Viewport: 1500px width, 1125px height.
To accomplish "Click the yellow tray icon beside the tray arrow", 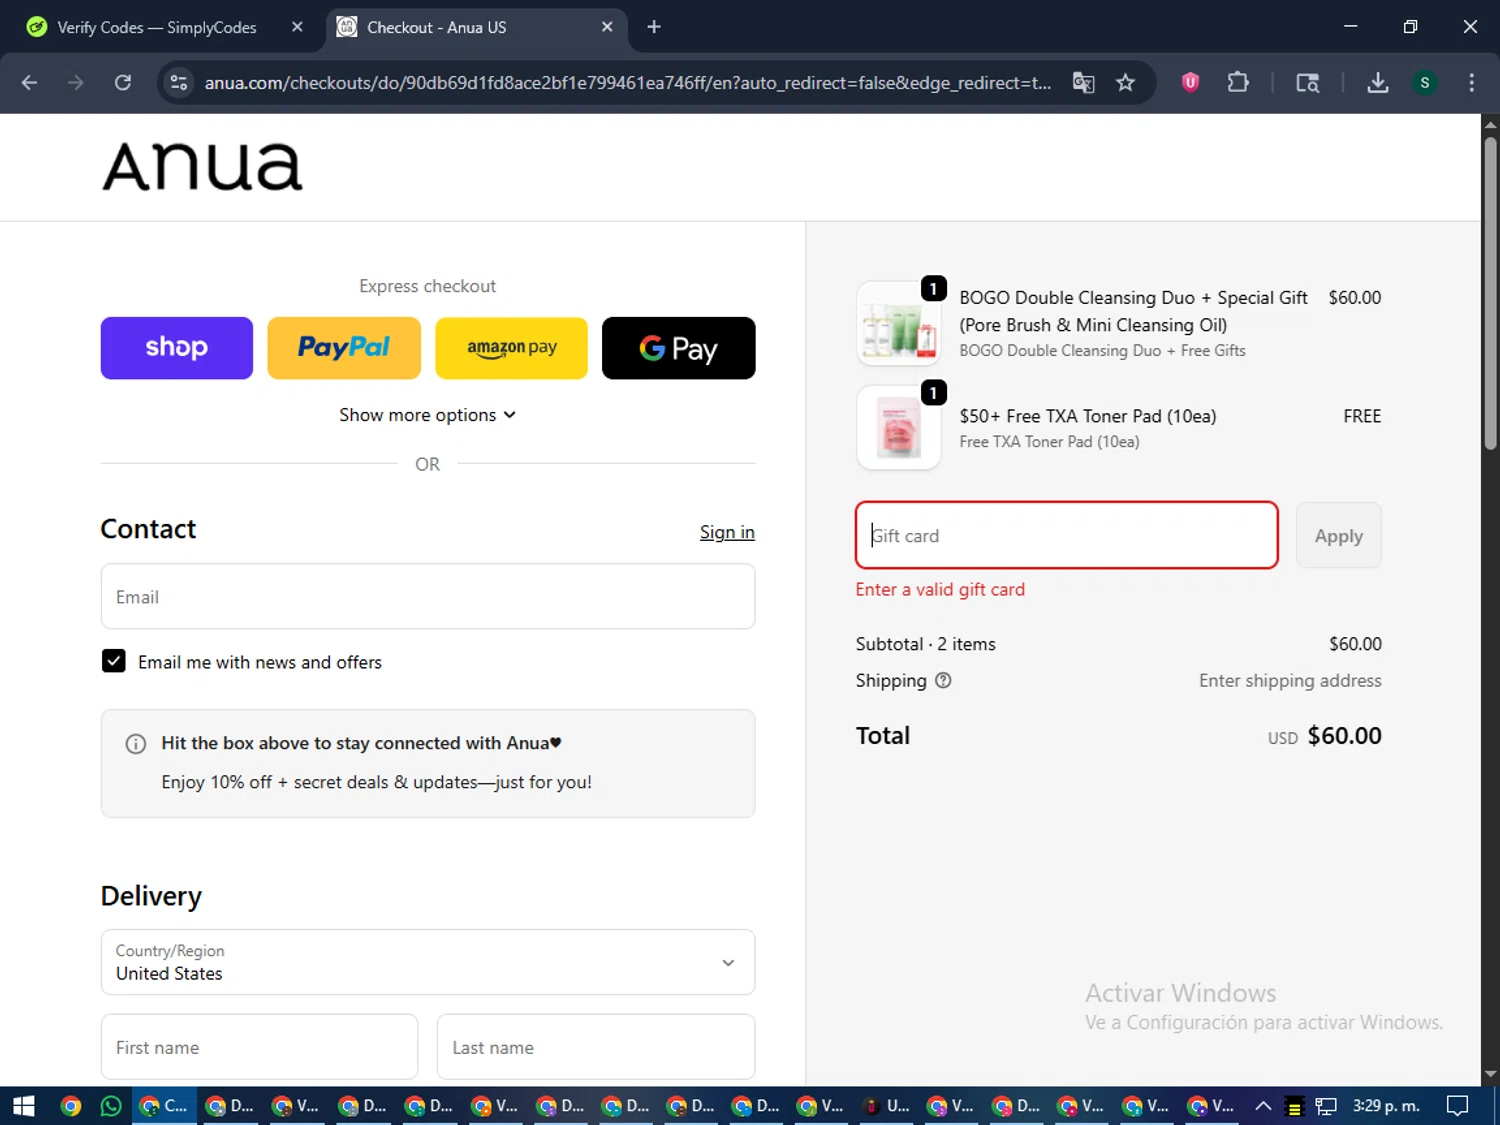I will tap(1294, 1106).
